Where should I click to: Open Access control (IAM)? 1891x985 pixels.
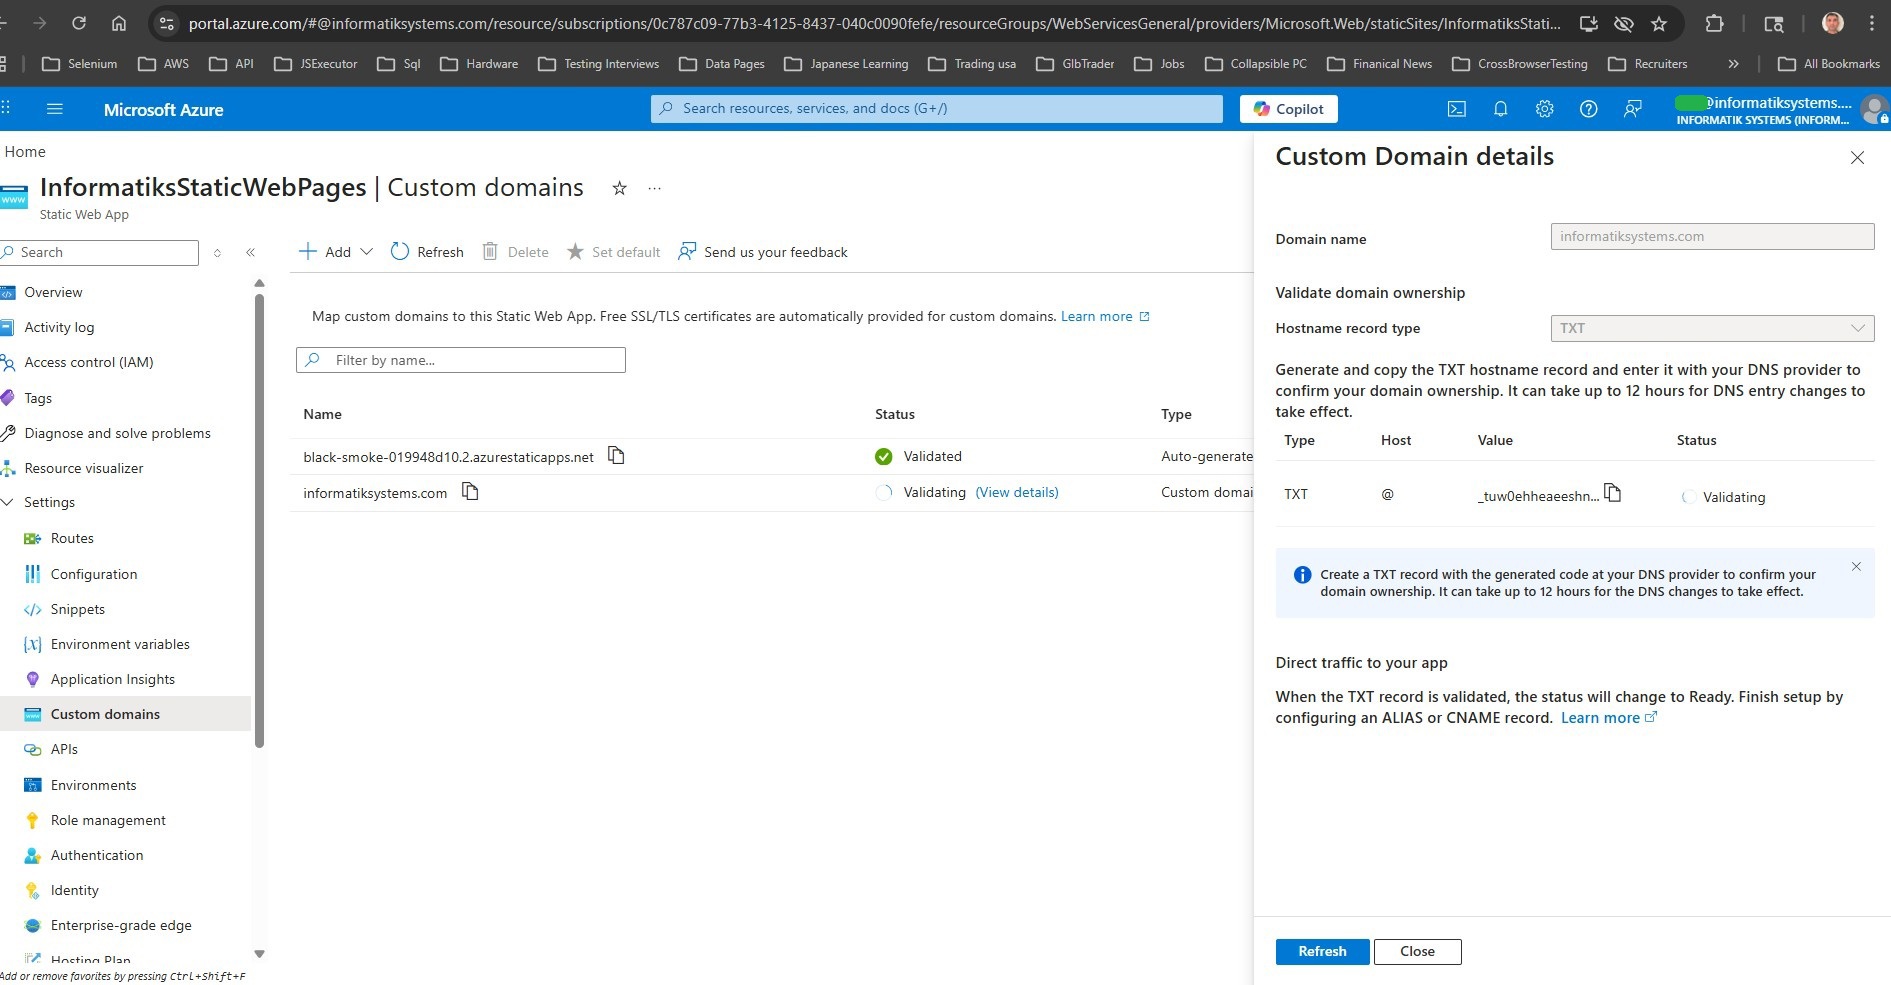pyautogui.click(x=88, y=362)
